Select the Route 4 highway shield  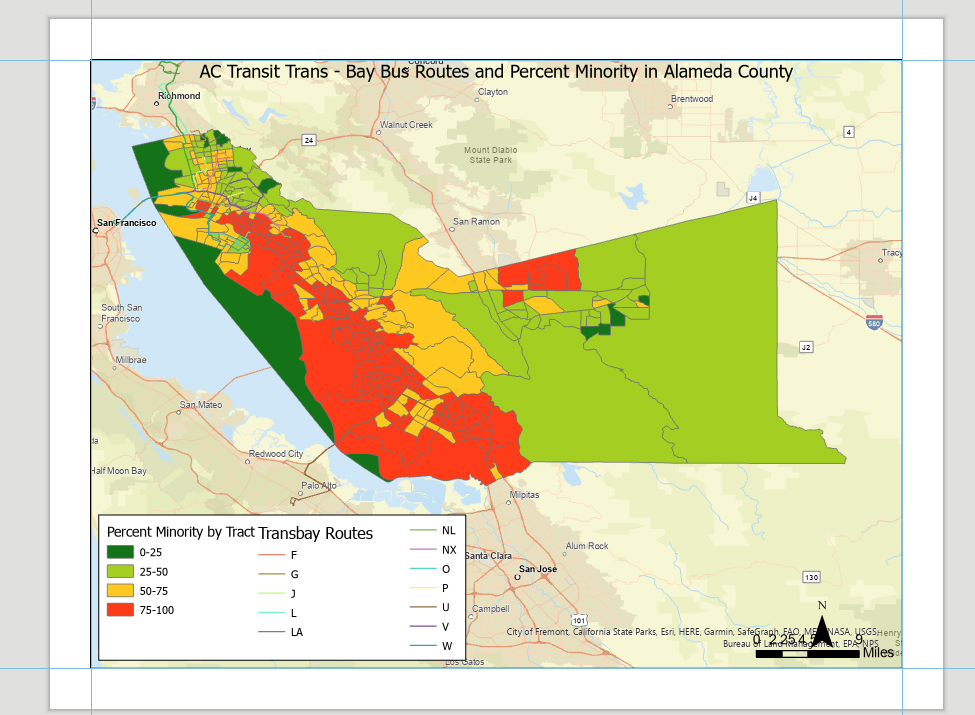pos(849,132)
